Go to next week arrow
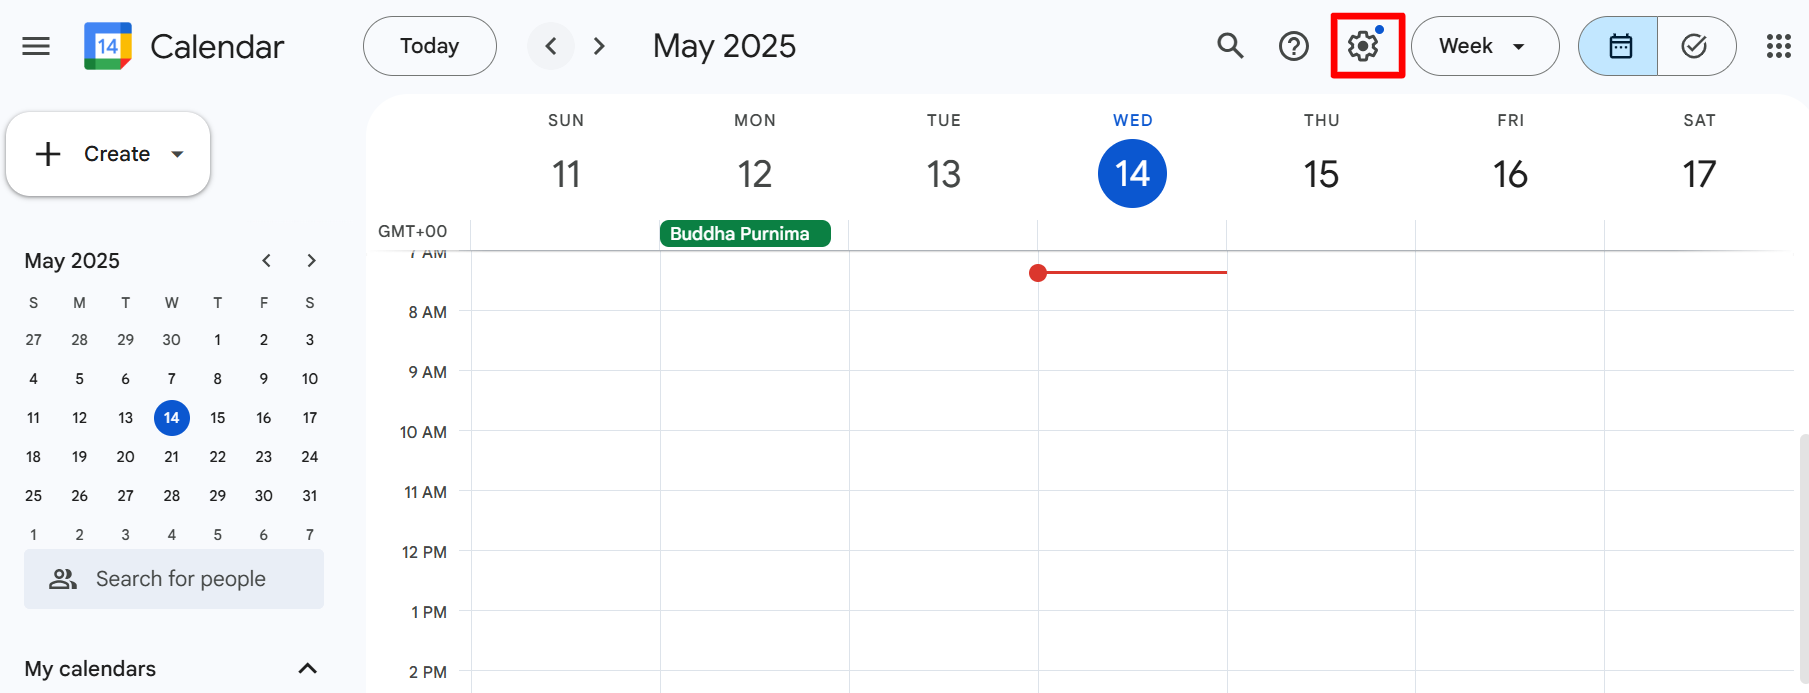 [x=599, y=46]
